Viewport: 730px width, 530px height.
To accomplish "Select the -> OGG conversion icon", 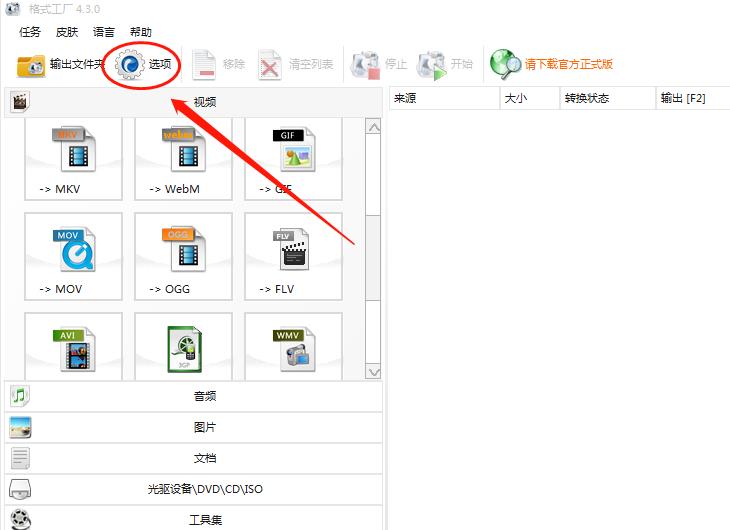I will coord(183,250).
